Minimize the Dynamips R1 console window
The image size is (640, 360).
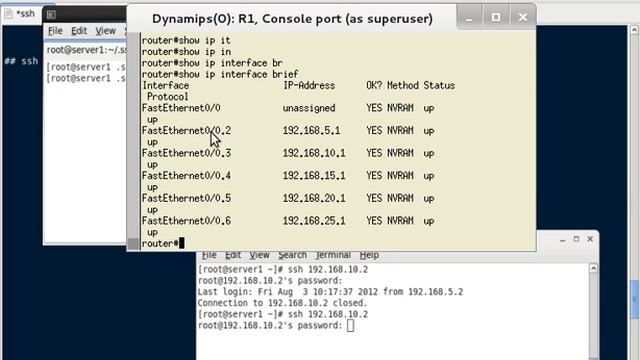469,18
